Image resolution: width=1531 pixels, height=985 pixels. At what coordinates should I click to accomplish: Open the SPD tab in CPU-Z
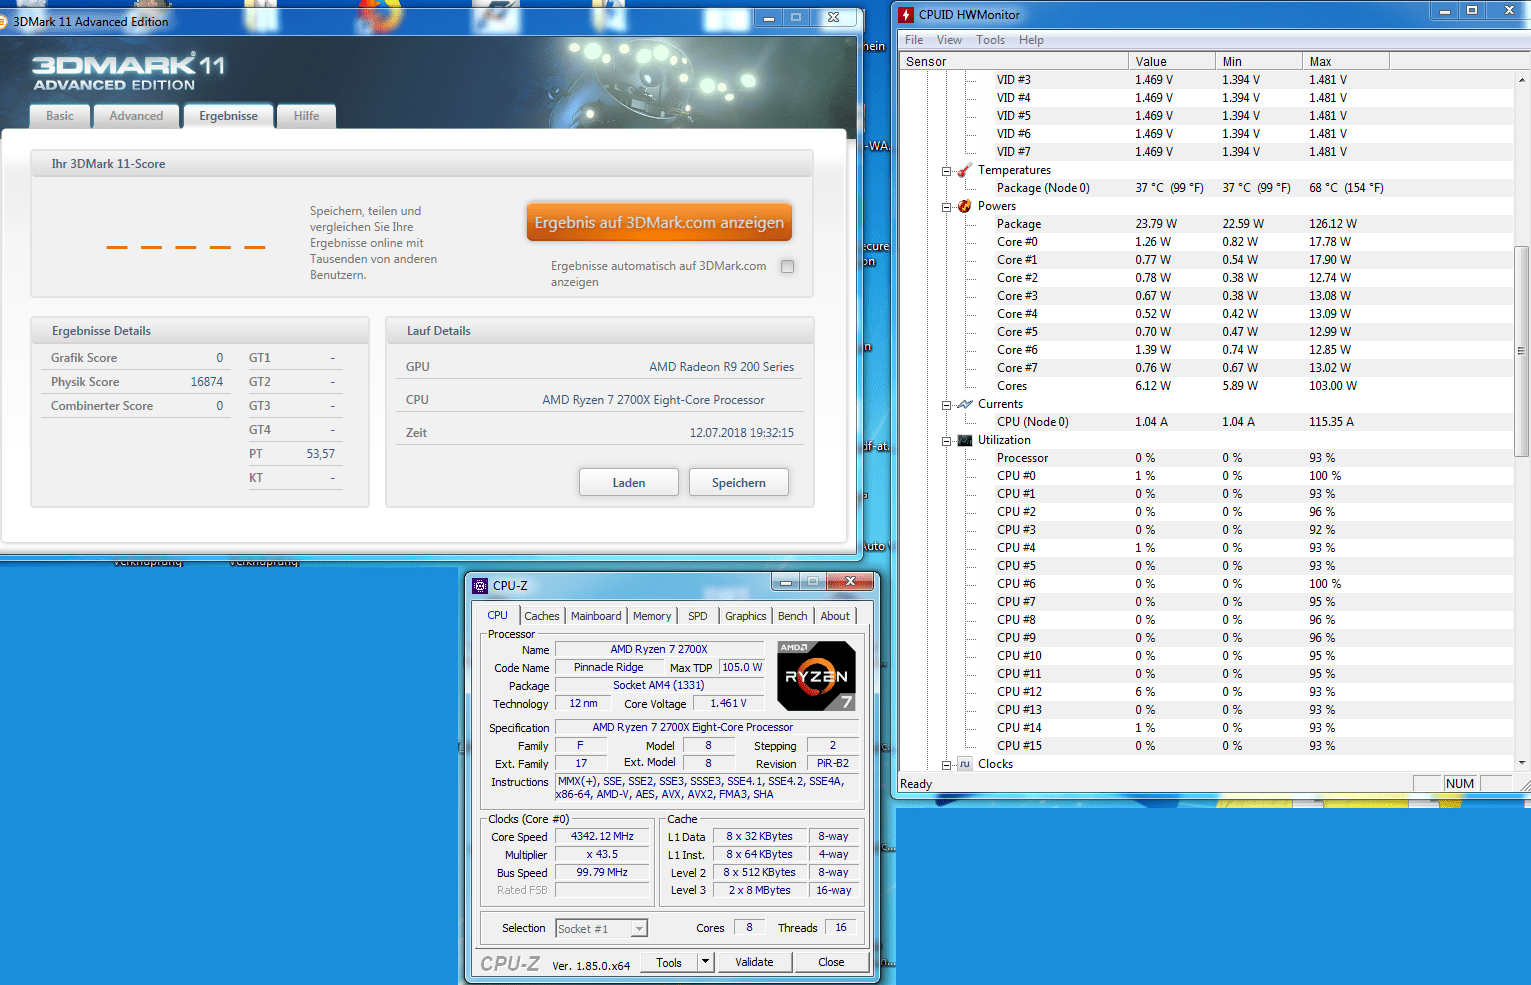click(698, 616)
